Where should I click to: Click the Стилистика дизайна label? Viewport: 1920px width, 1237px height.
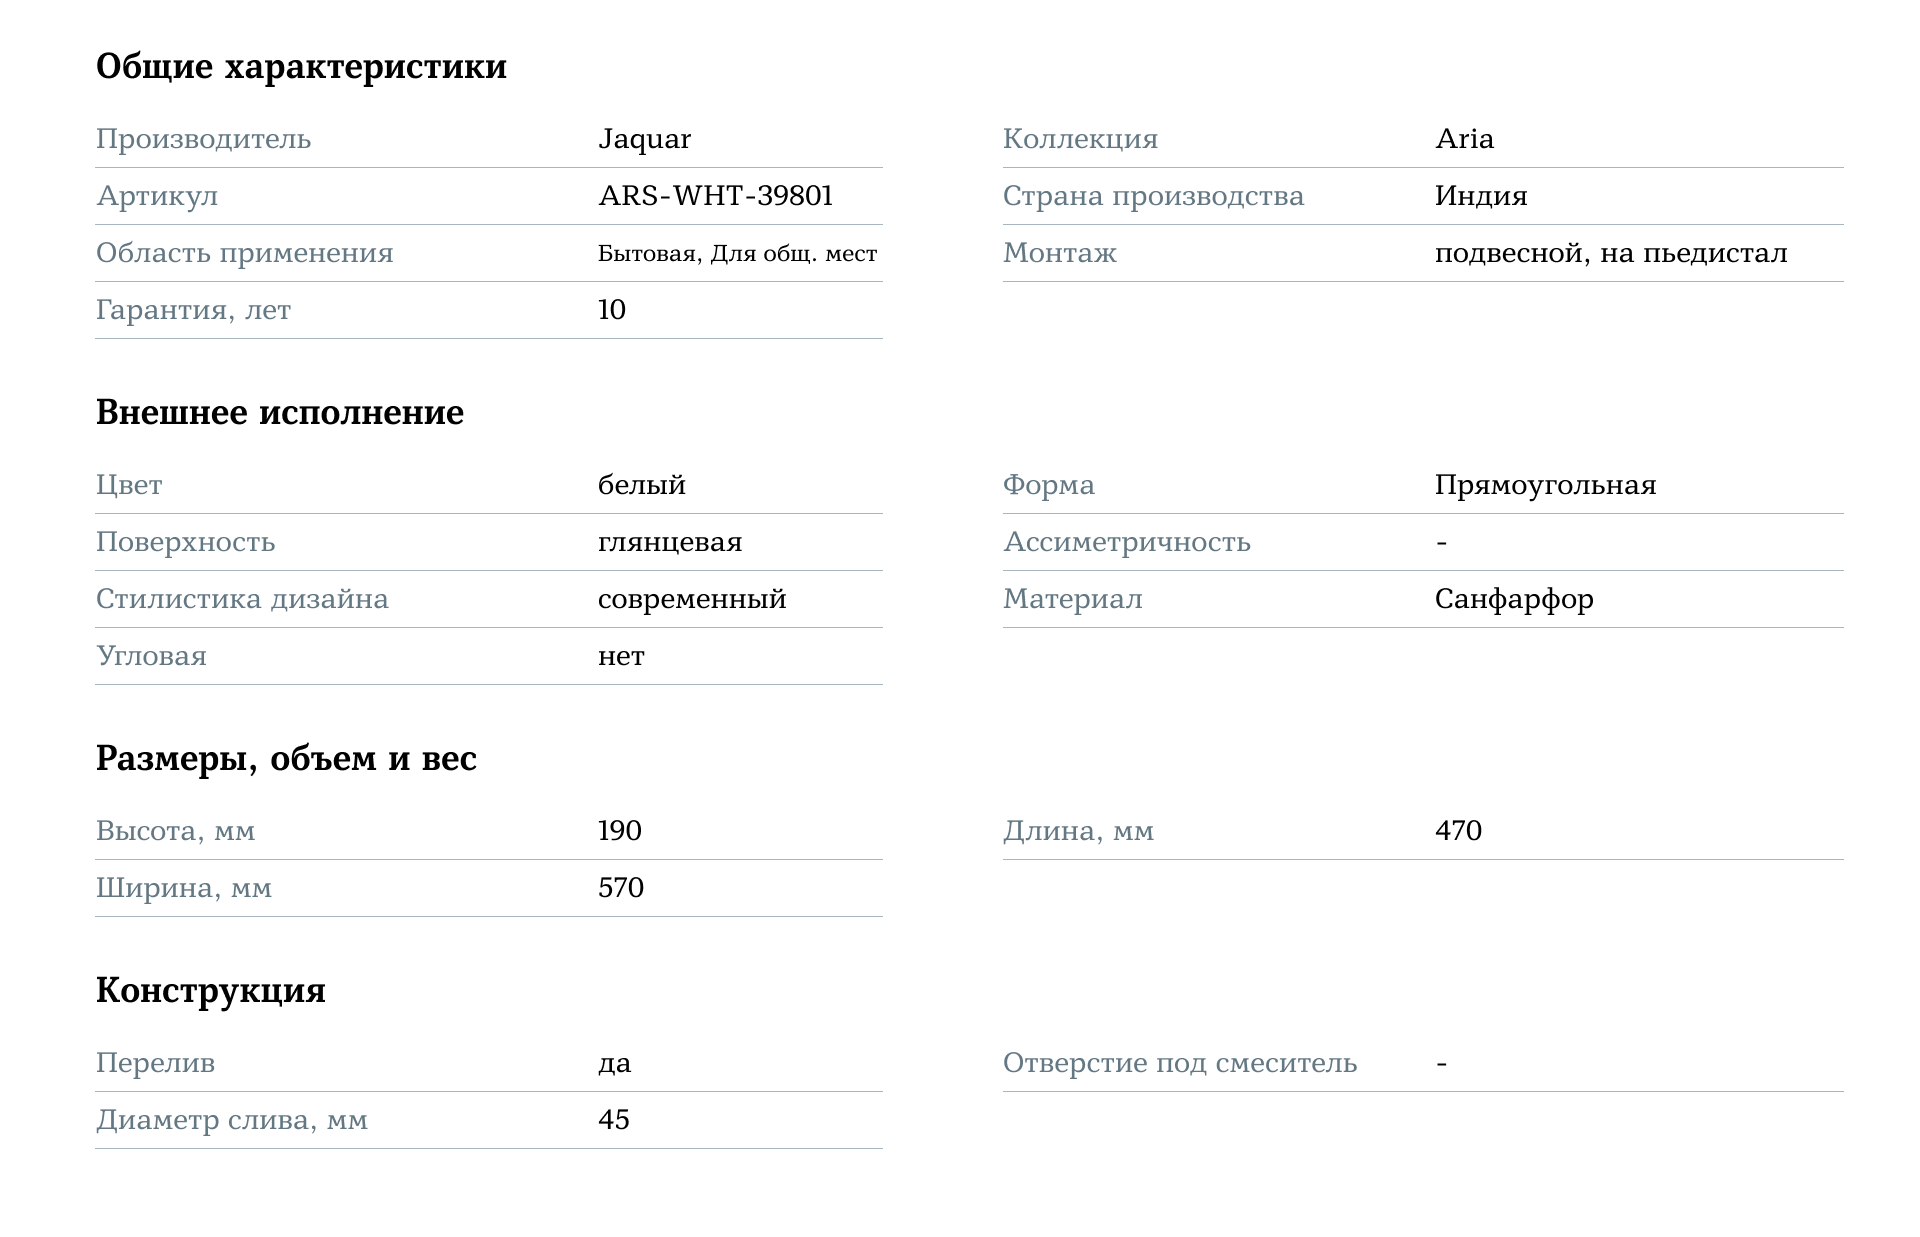[242, 599]
